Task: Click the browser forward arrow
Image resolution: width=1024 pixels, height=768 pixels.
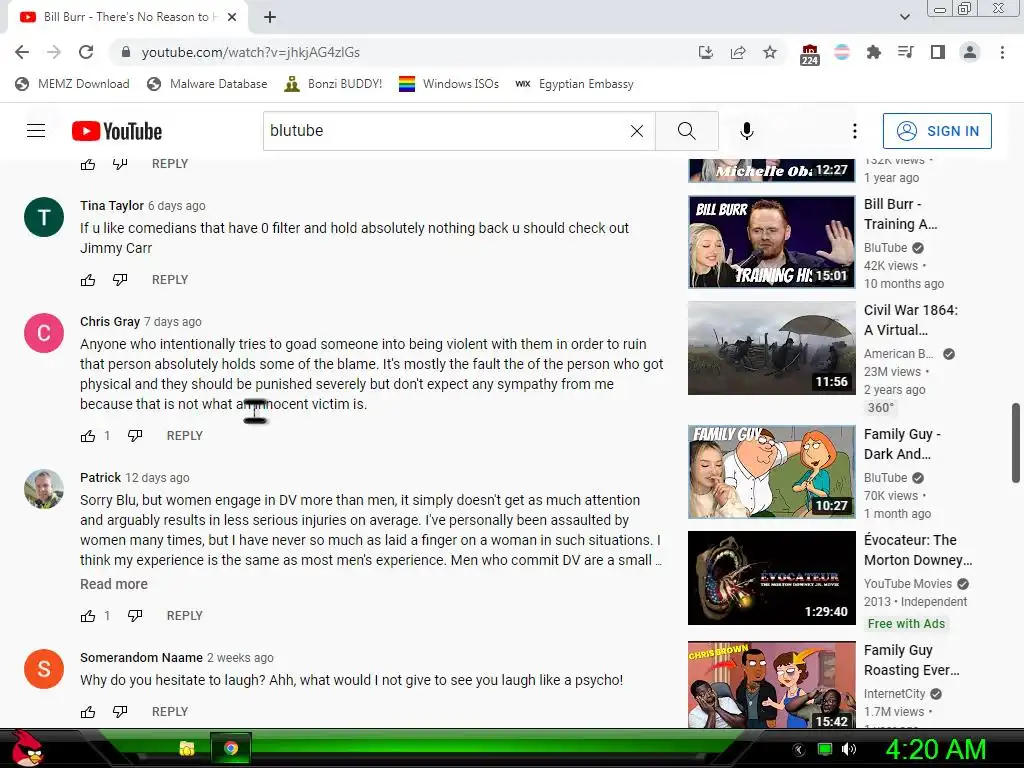Action: click(x=54, y=52)
